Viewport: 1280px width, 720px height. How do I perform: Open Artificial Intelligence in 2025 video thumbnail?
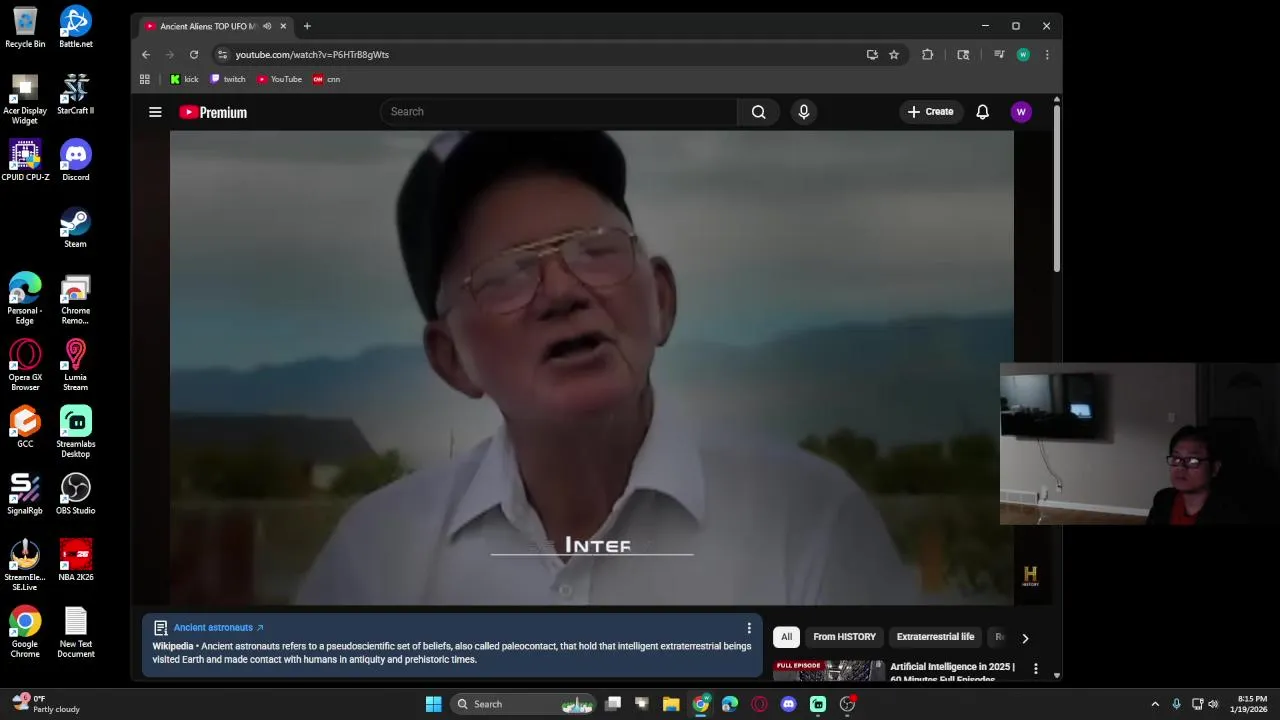[829, 670]
